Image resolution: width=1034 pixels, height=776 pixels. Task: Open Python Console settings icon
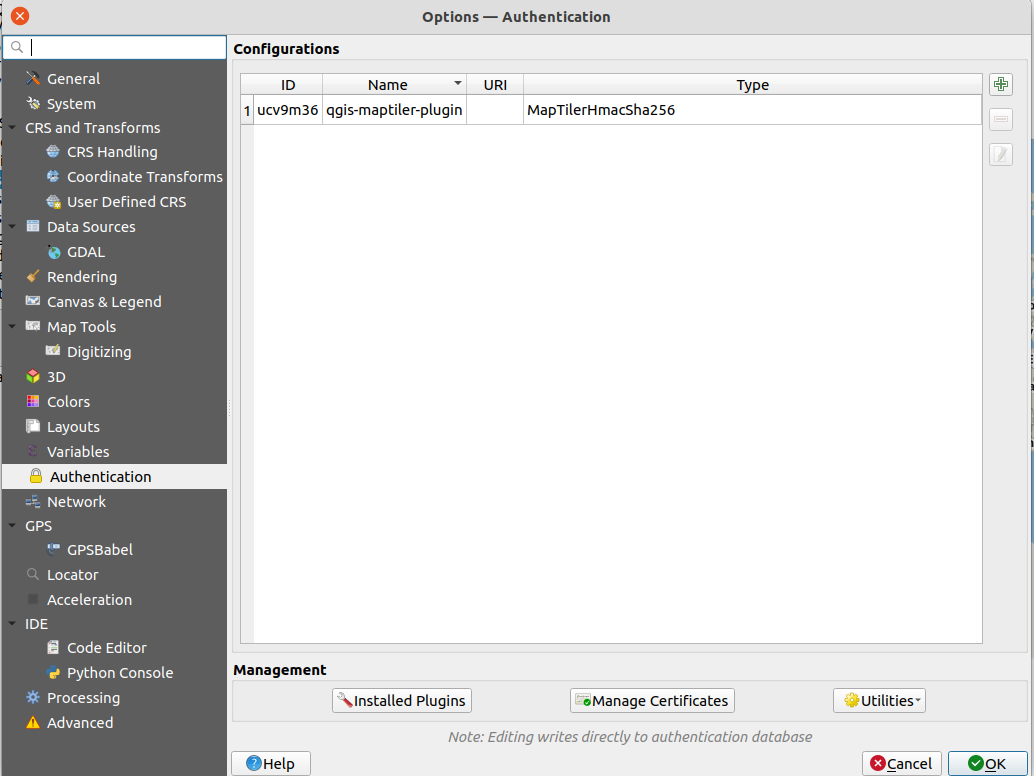click(53, 673)
